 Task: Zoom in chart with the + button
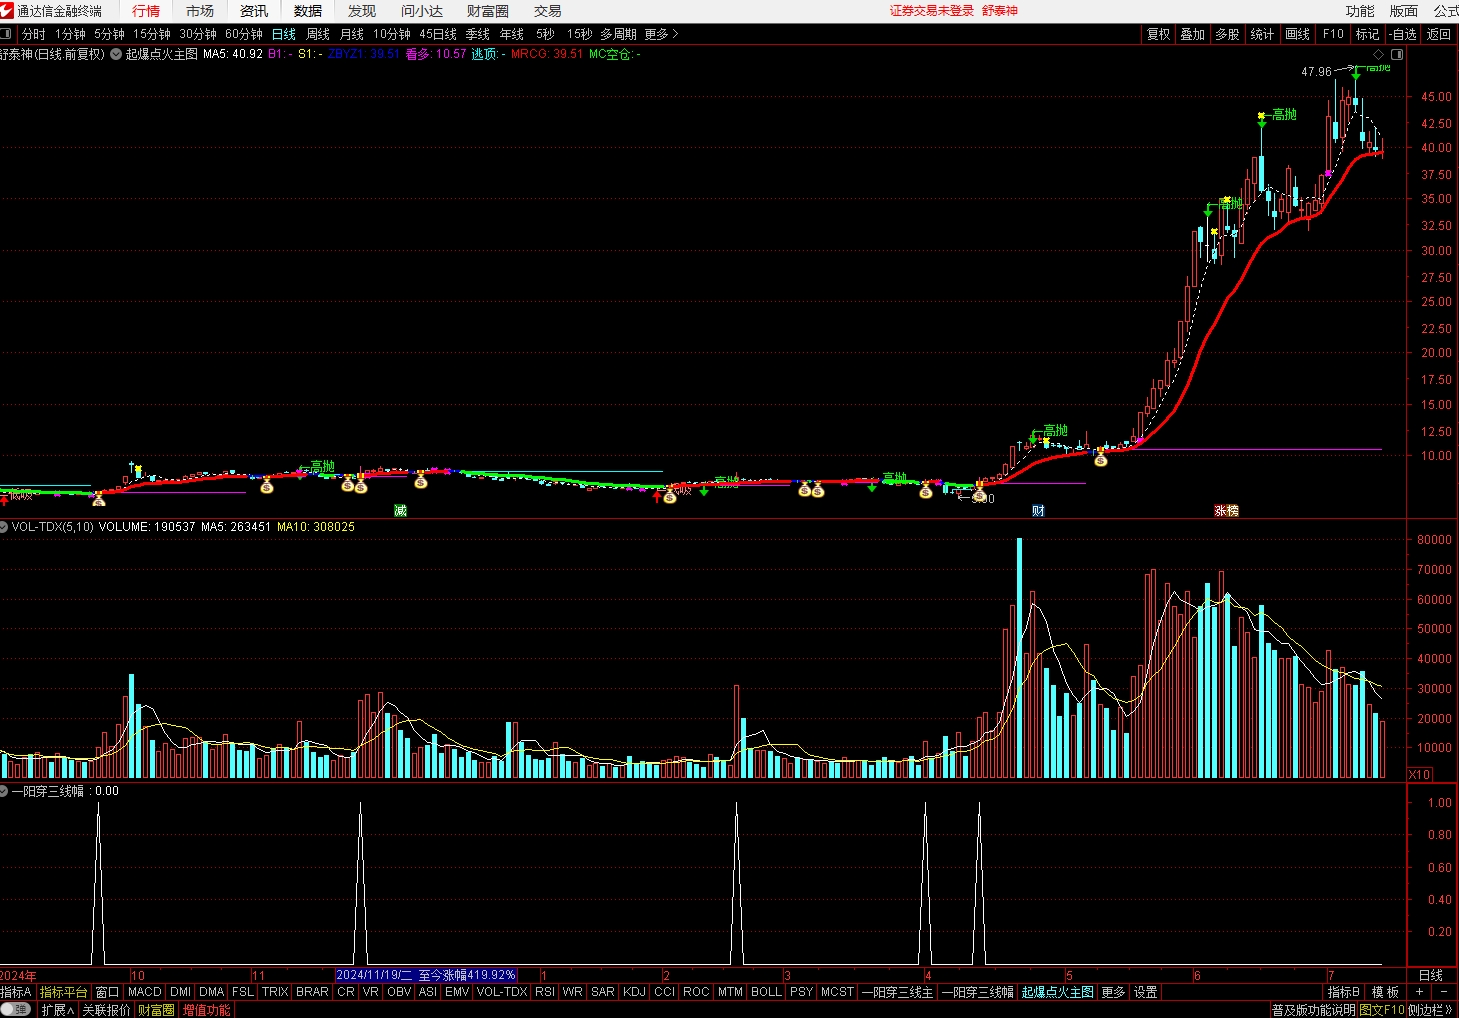pos(1419,992)
